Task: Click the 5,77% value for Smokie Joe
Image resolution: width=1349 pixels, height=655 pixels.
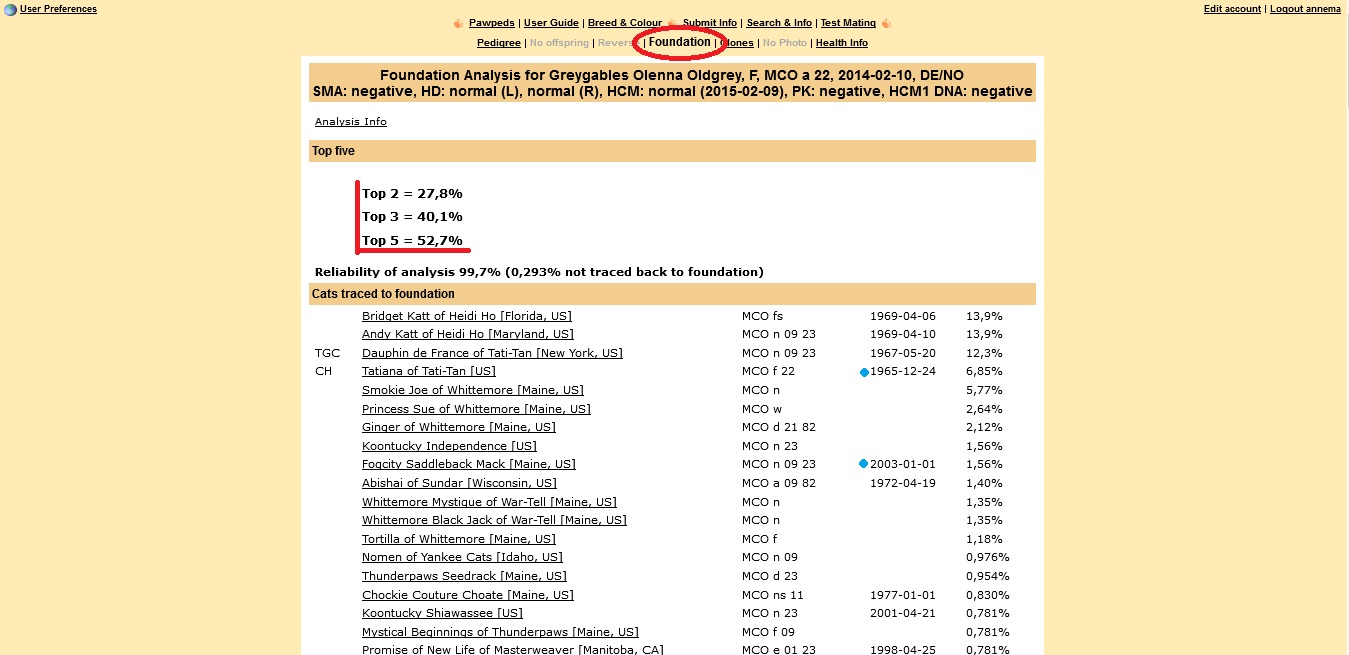Action: 984,390
